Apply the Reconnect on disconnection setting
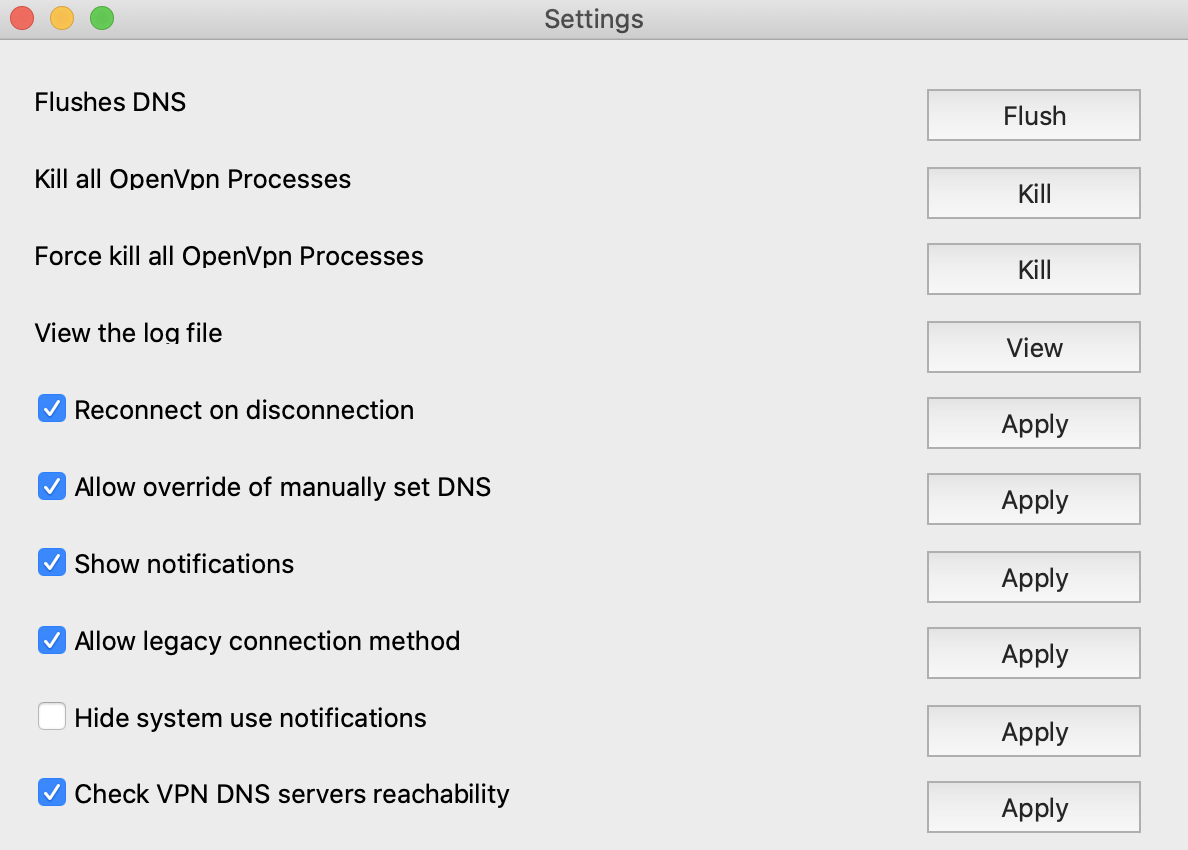The width and height of the screenshot is (1188, 850). click(1033, 424)
